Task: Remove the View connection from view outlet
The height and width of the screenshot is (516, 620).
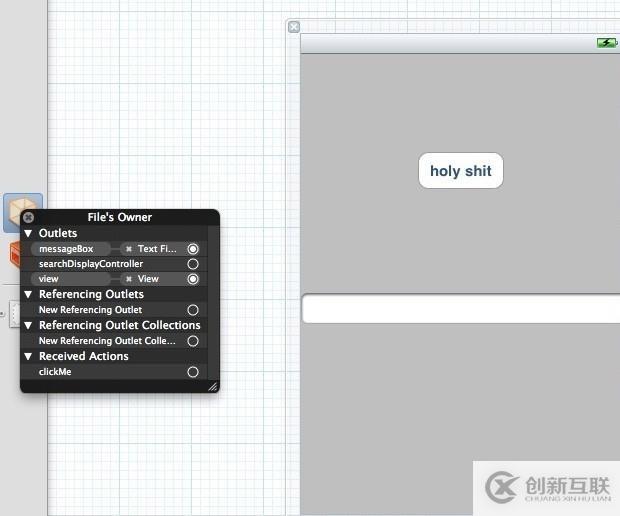Action: 129,279
